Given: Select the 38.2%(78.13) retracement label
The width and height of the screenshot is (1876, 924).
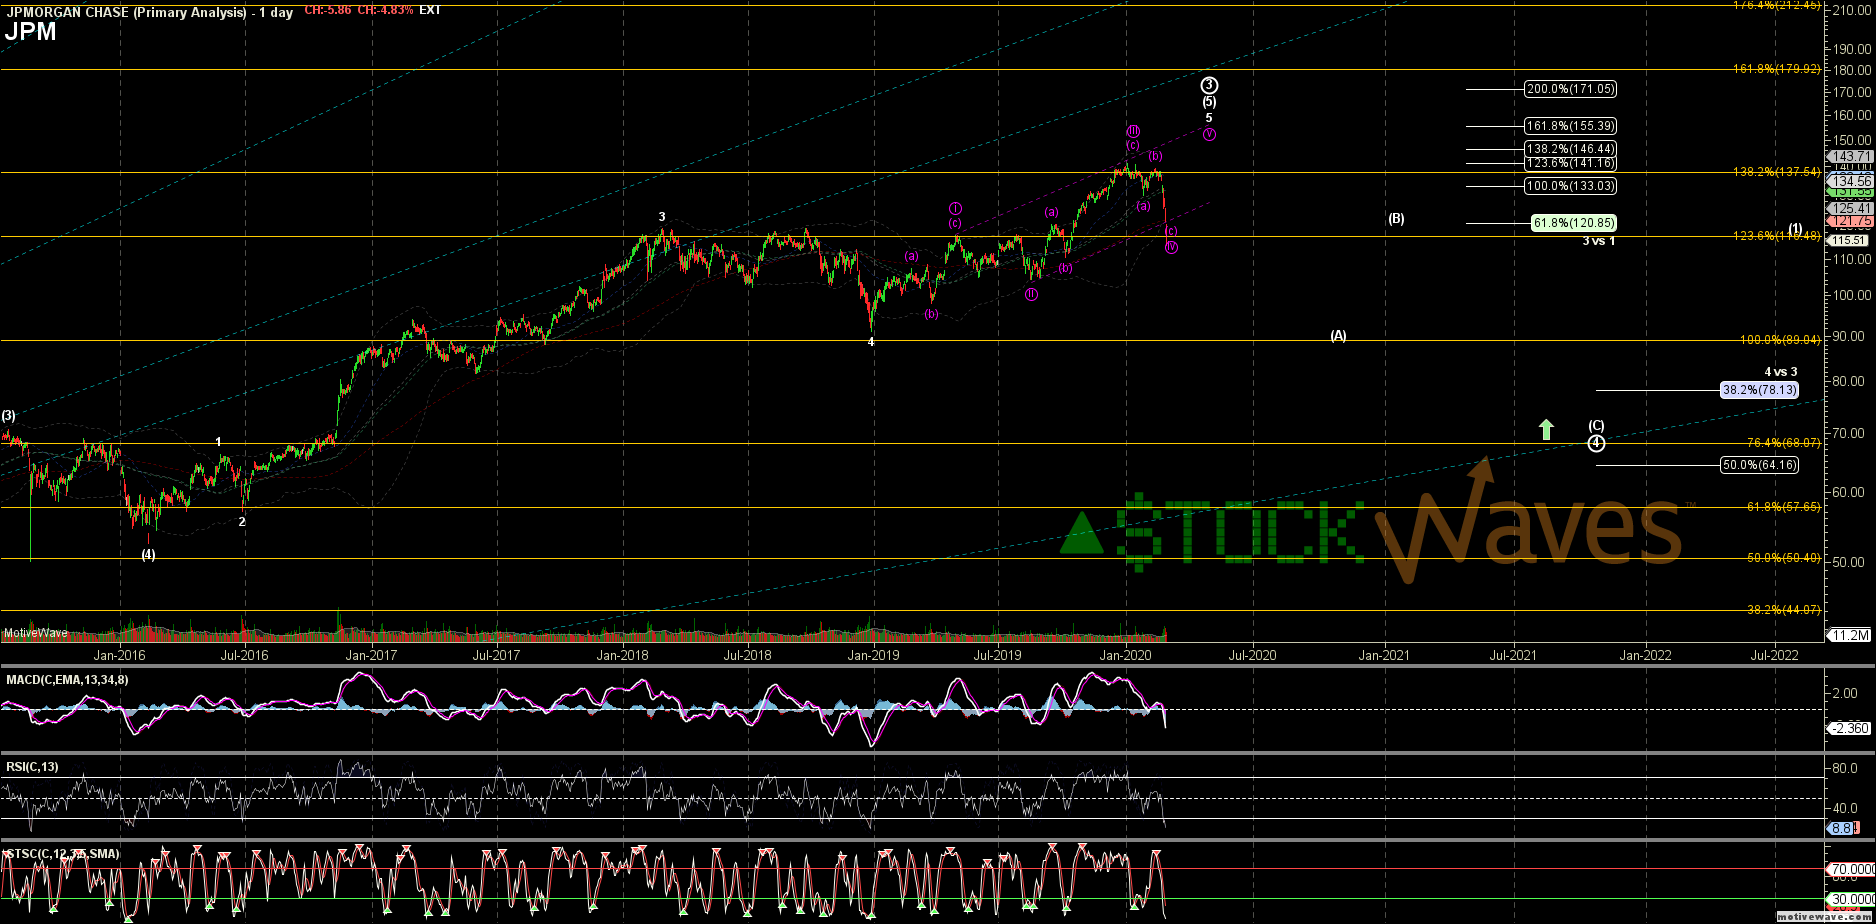Looking at the screenshot, I should 1759,390.
